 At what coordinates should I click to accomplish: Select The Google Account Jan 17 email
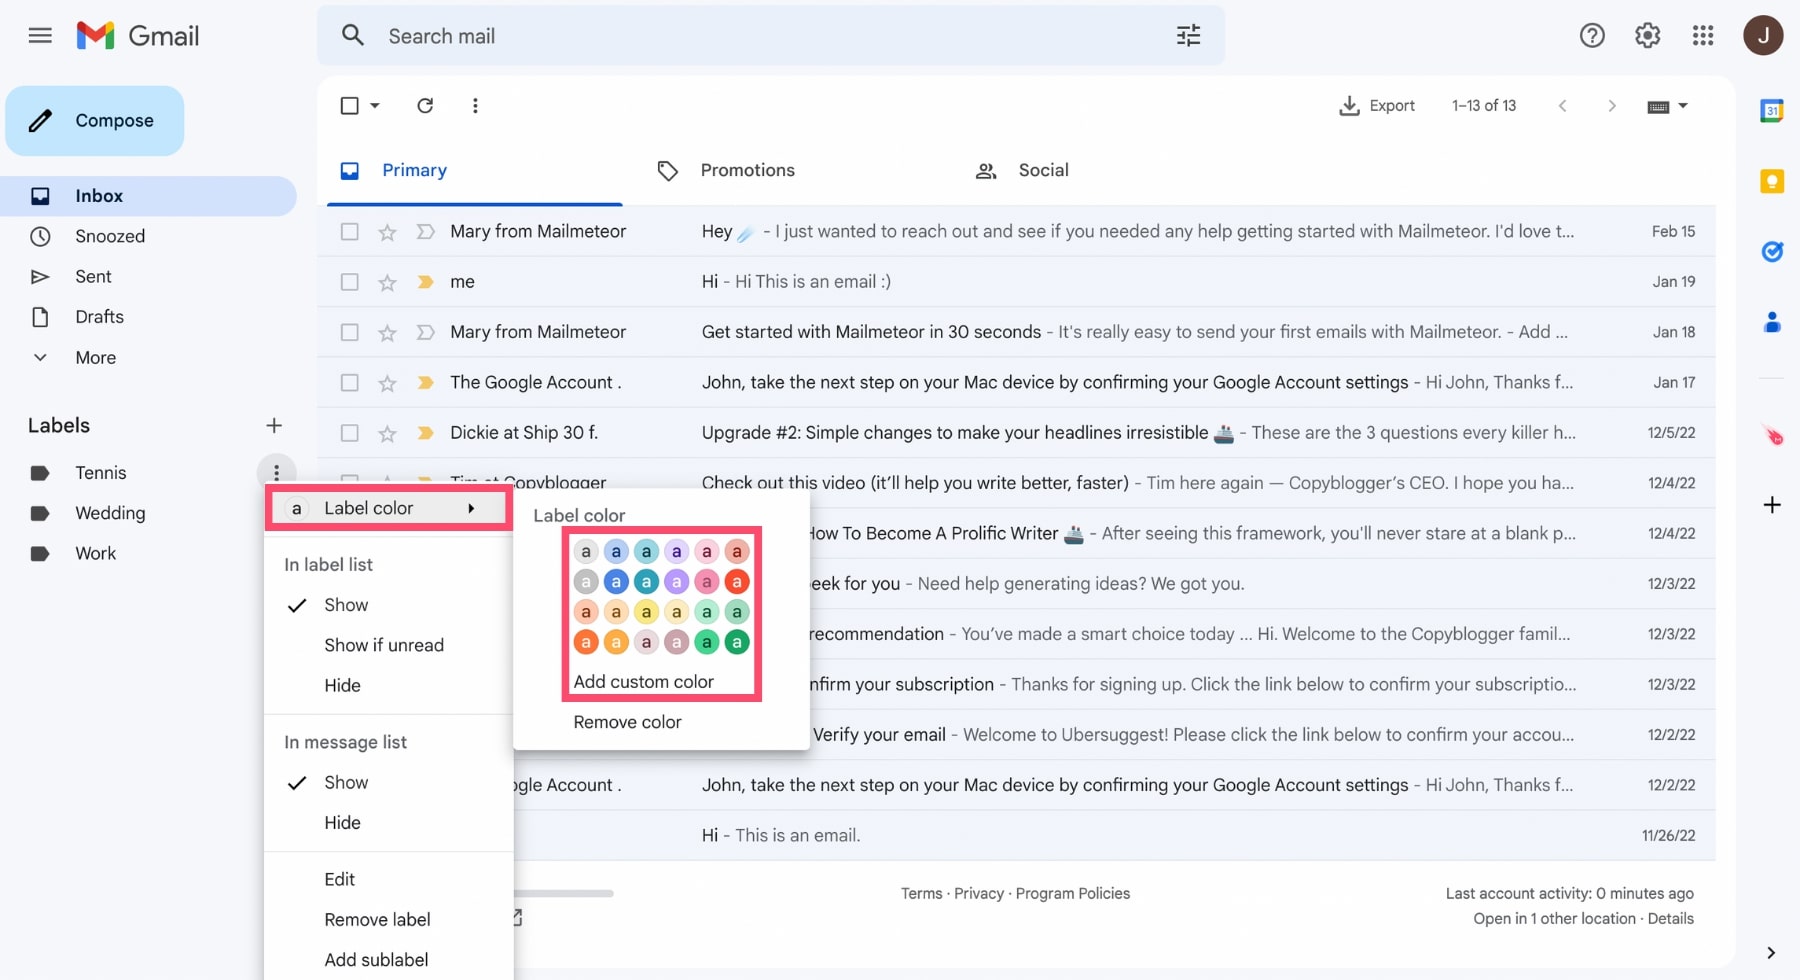tap(349, 383)
